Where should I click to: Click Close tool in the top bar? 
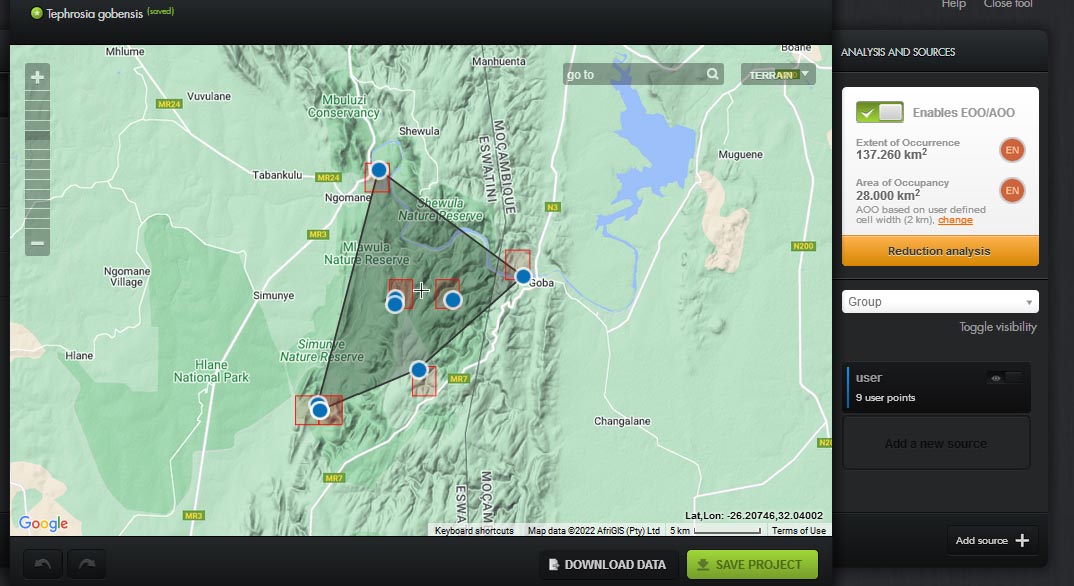[x=1008, y=5]
